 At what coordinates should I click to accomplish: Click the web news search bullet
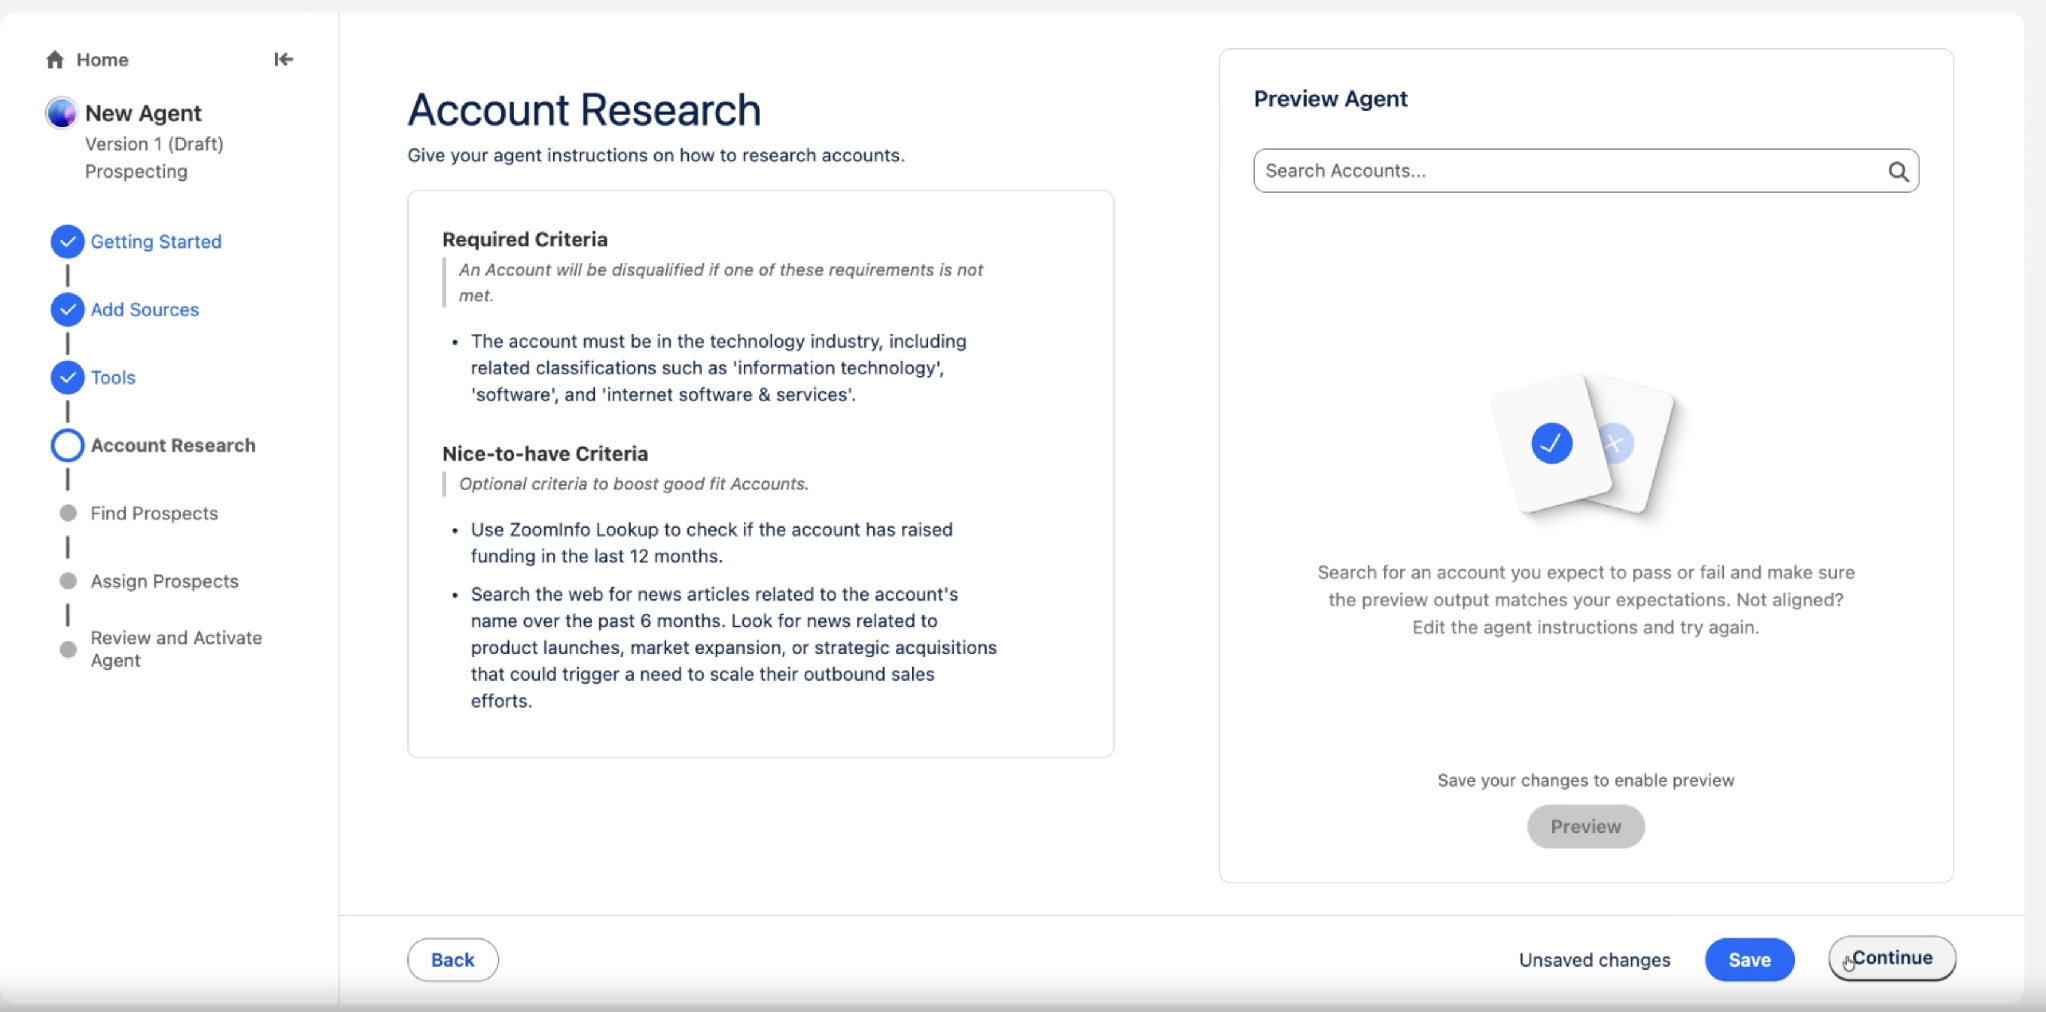coord(733,648)
